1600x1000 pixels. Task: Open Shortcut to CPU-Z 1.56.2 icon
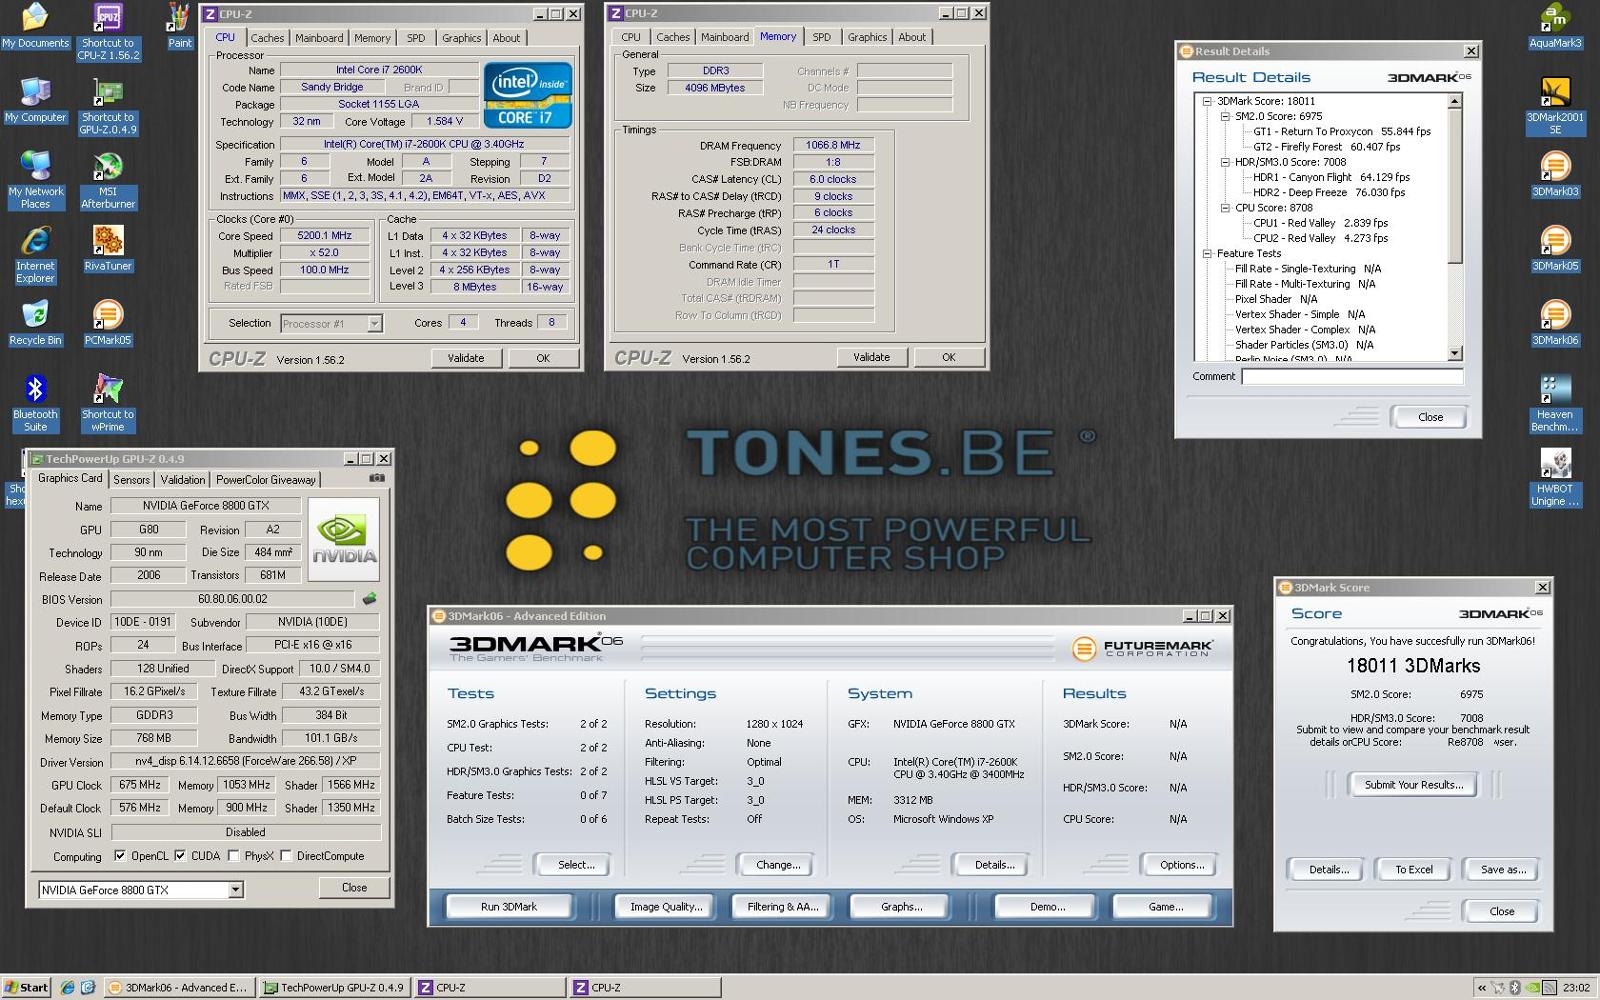(108, 32)
